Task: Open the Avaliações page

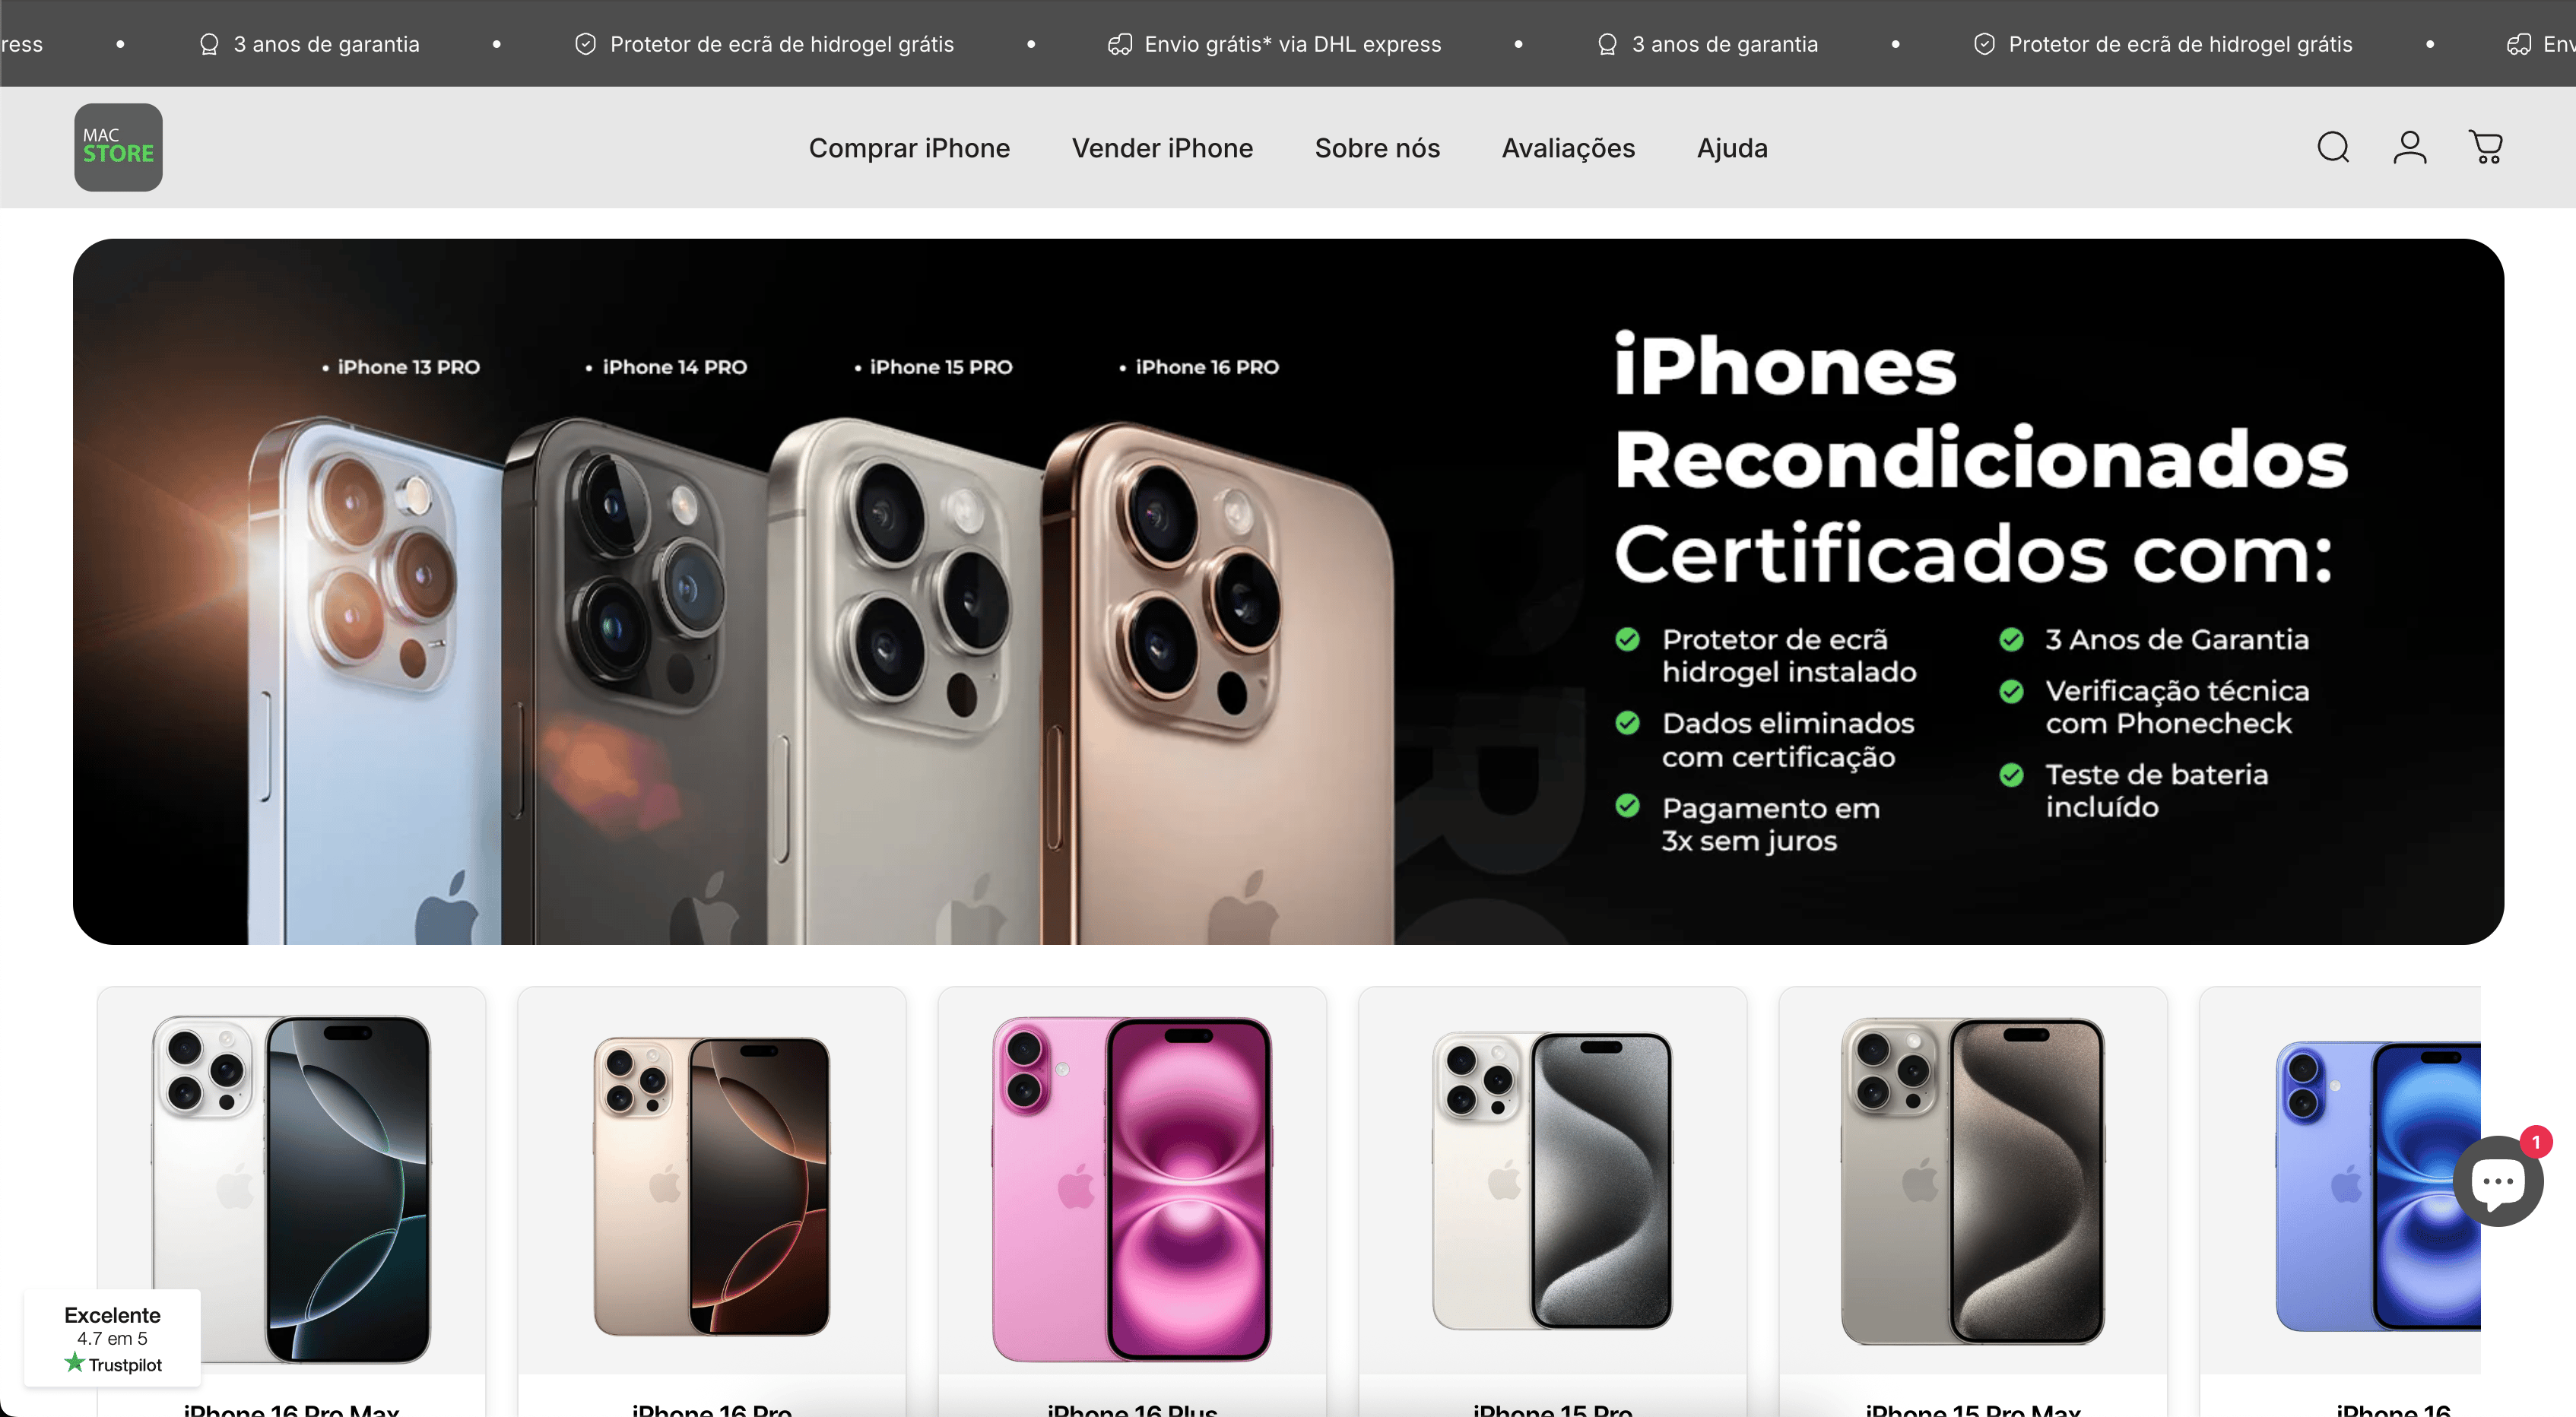Action: (1568, 148)
